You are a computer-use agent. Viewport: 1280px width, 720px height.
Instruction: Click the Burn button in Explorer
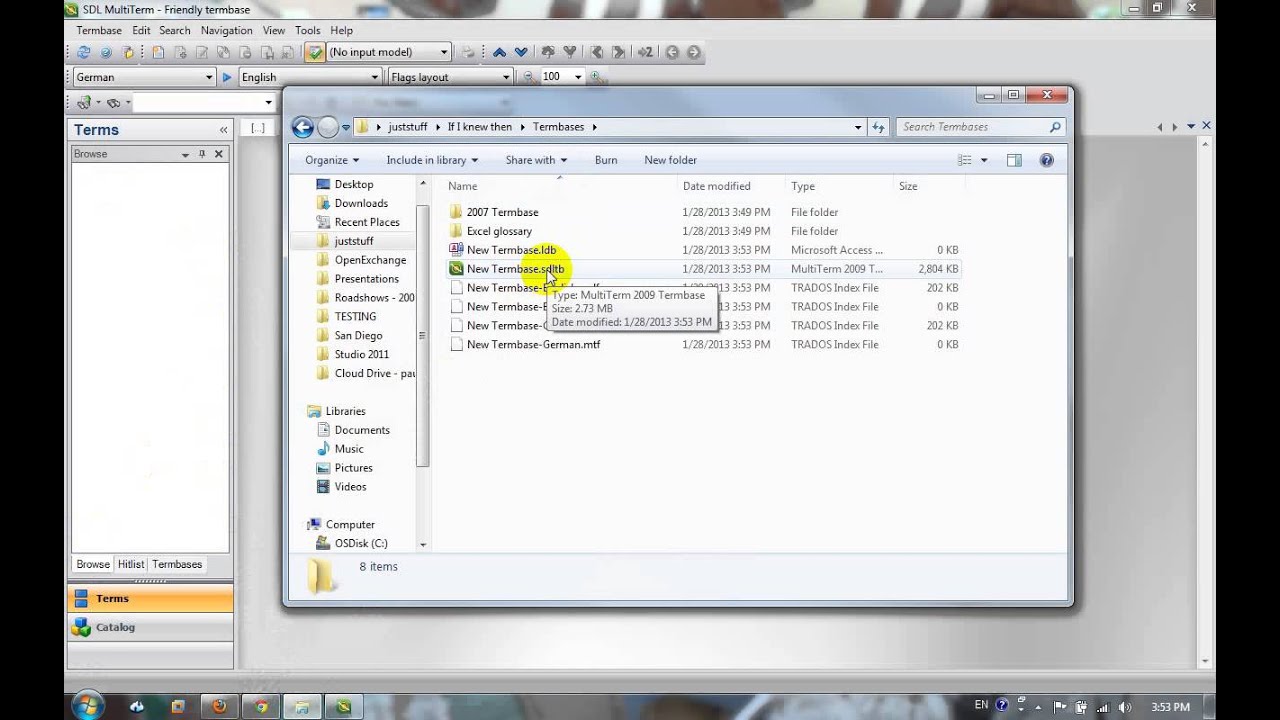click(606, 160)
